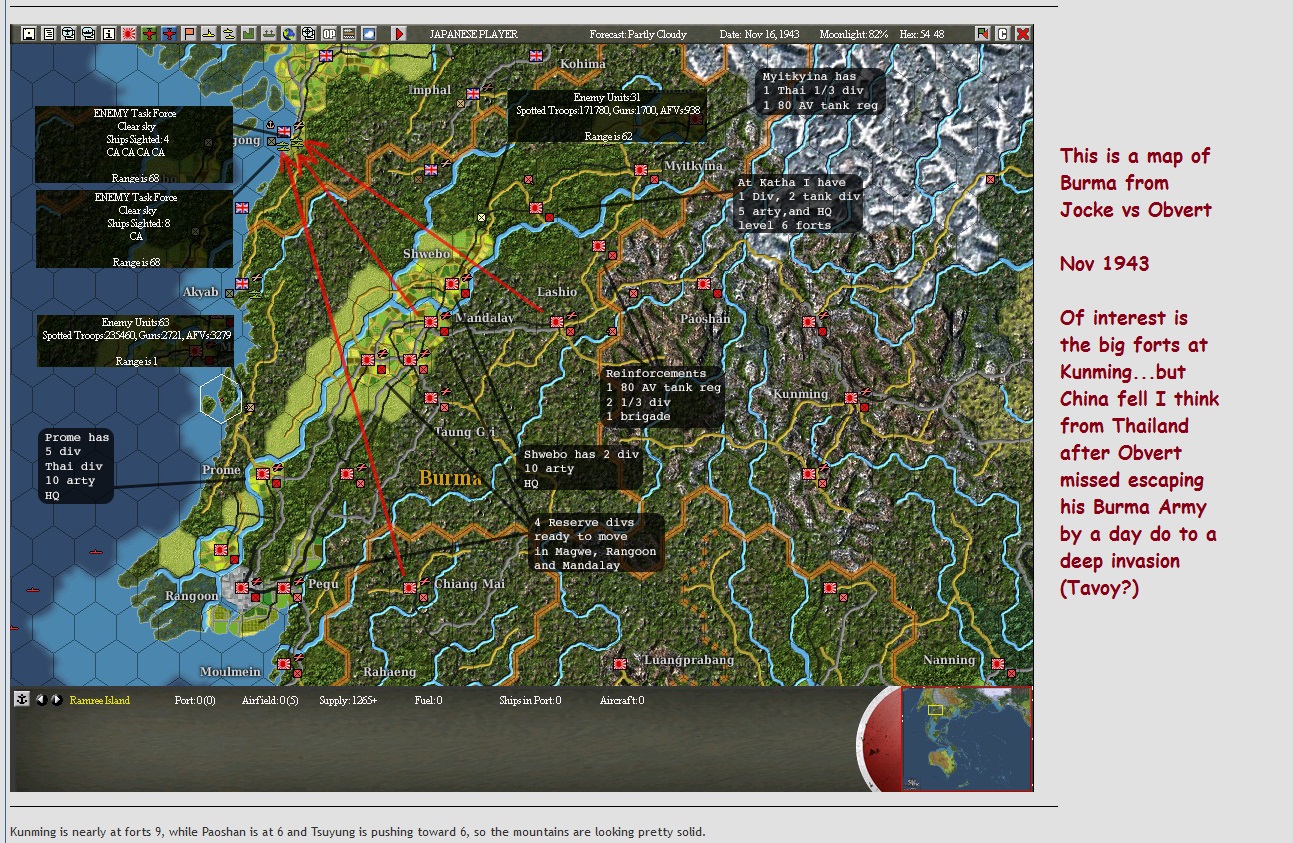This screenshot has width=1293, height=843.
Task: Click the OP toolbar button
Action: (328, 34)
